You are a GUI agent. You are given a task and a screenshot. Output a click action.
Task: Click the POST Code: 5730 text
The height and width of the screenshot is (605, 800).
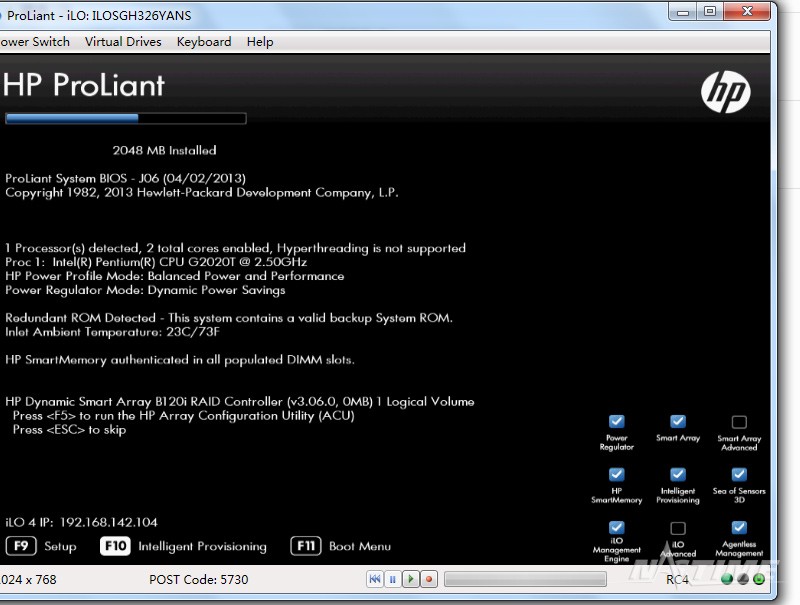pos(198,579)
